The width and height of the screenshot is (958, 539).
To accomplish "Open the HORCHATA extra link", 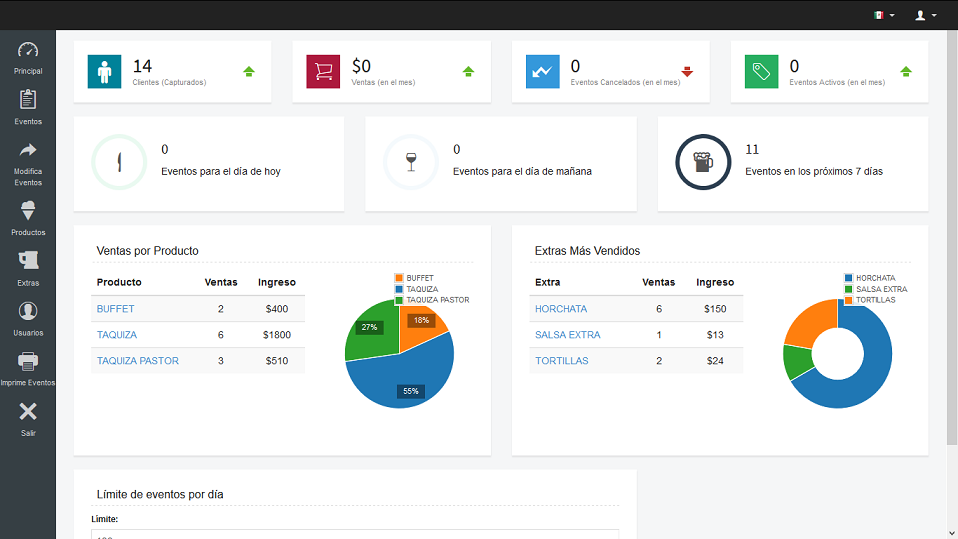I will 561,309.
